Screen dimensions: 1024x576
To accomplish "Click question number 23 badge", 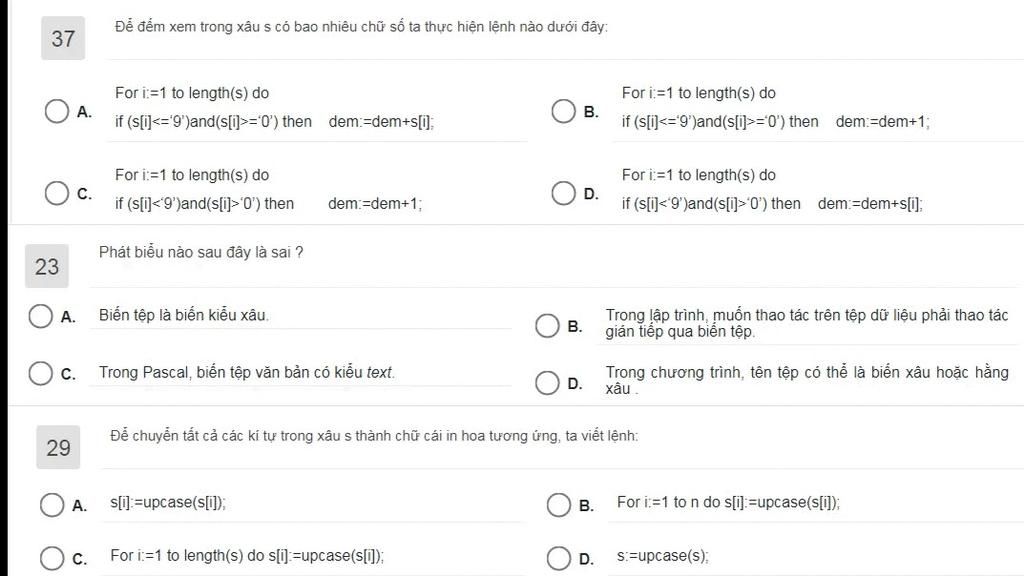I will tap(47, 266).
